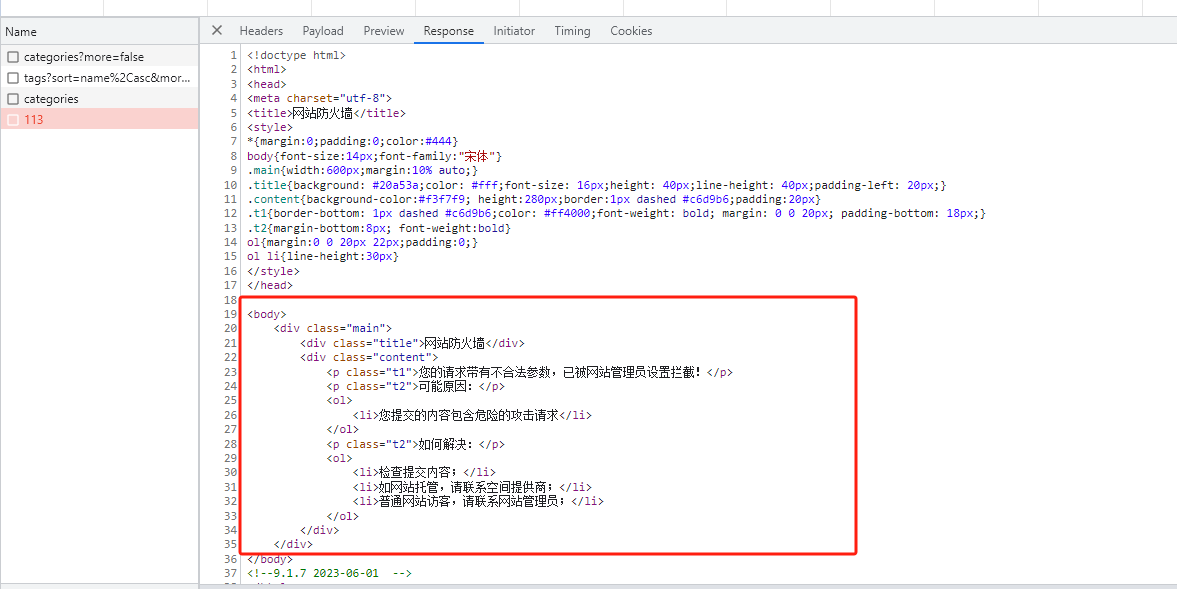This screenshot has width=1177, height=589.
Task: Click the doctype html line in the response
Action: 296,56
